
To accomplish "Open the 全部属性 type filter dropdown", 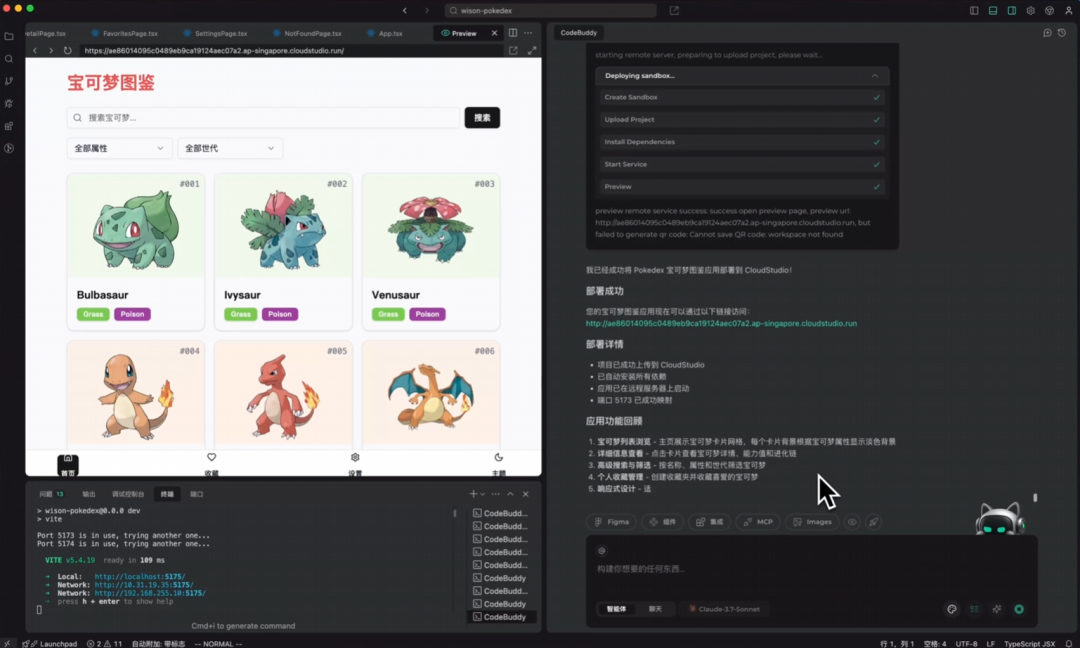I will pos(119,148).
